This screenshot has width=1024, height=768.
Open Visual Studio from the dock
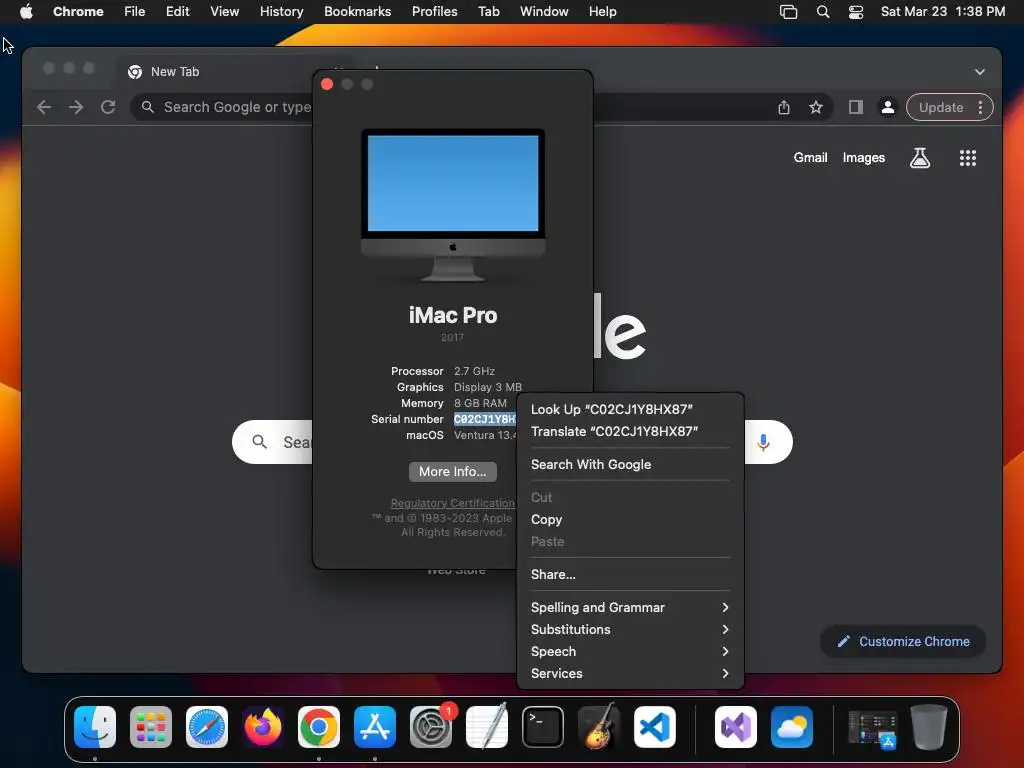736,727
